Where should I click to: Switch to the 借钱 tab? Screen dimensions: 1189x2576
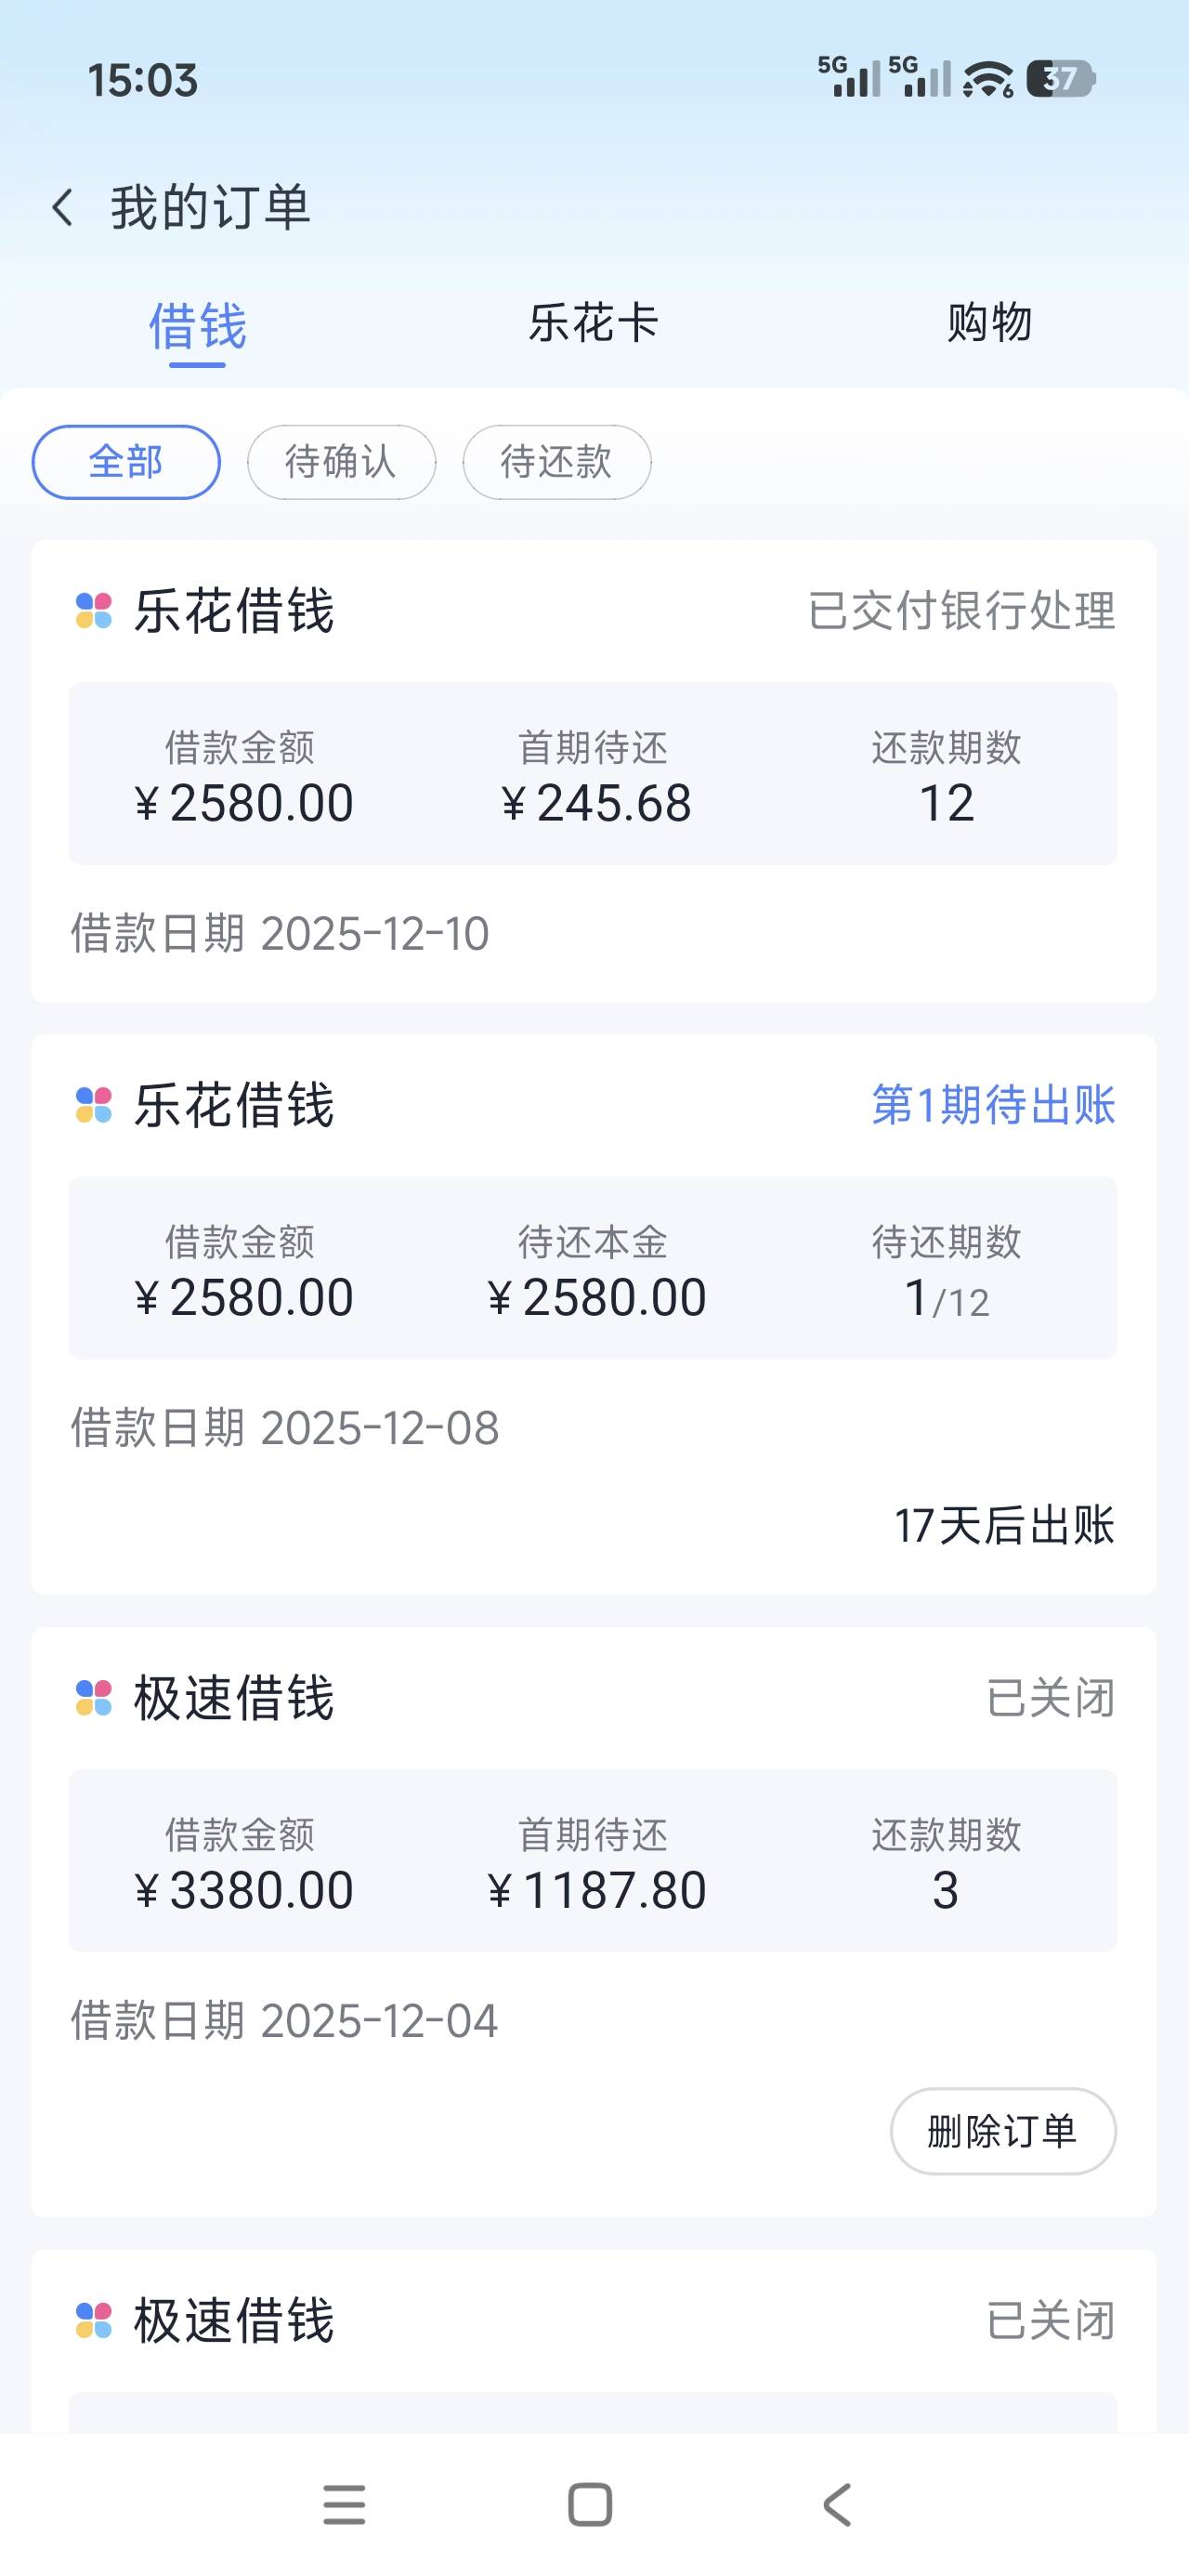coord(197,326)
